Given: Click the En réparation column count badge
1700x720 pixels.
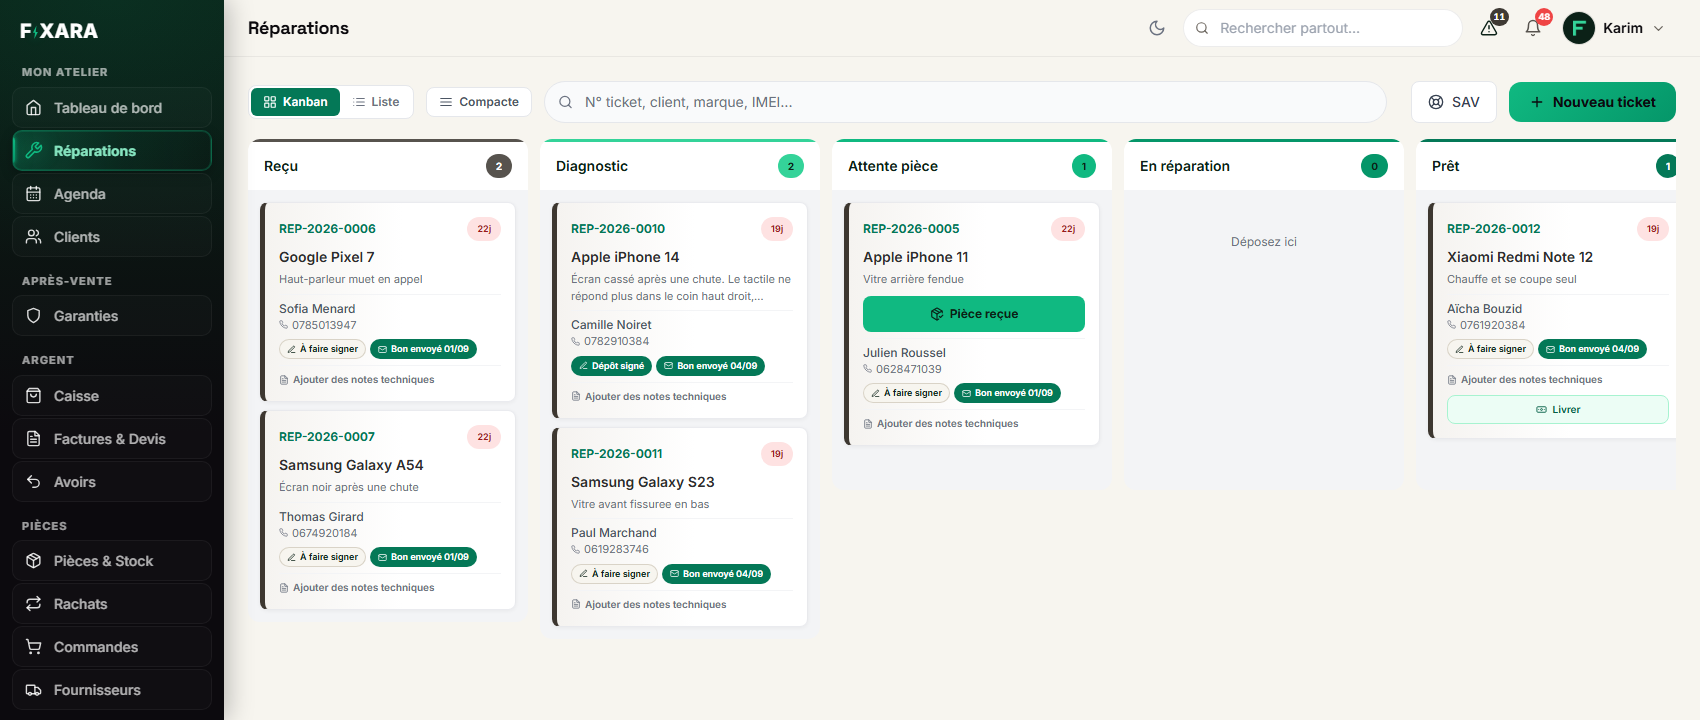Looking at the screenshot, I should [1374, 166].
